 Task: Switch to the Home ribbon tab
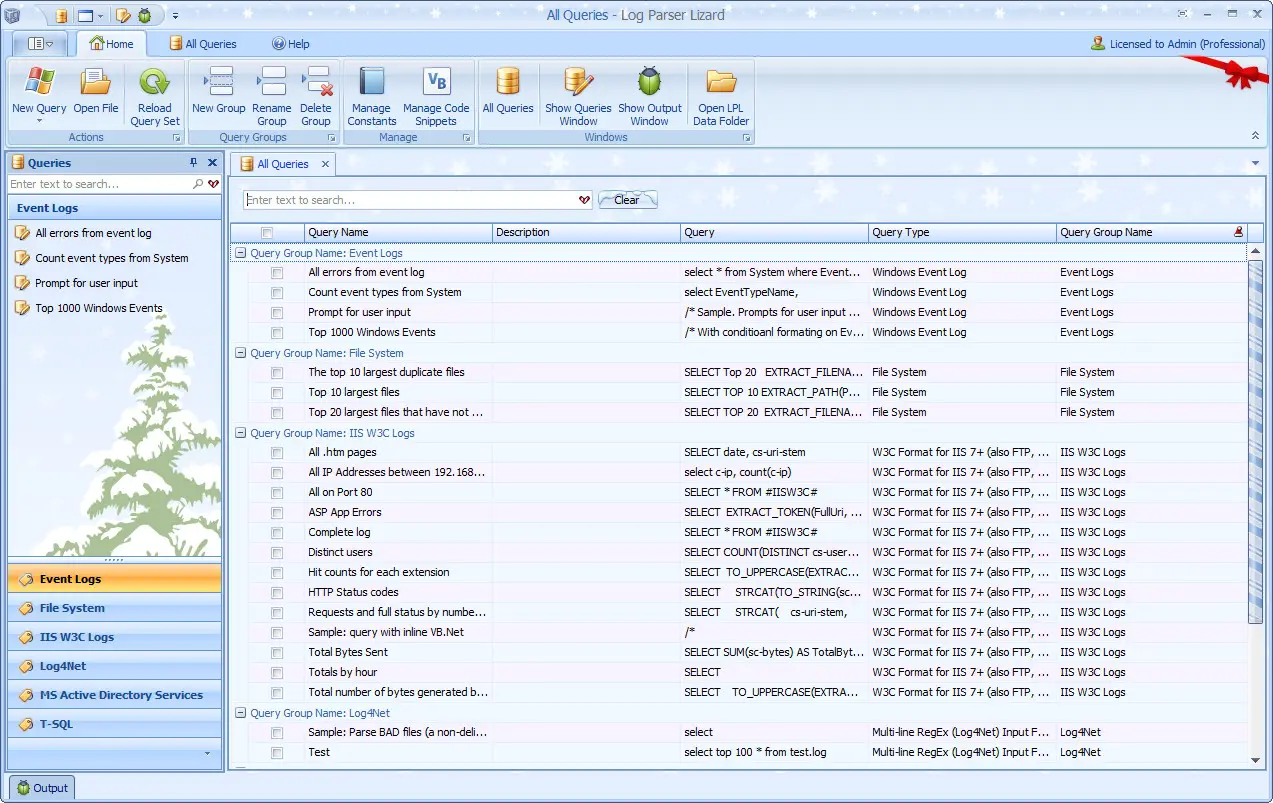(111, 44)
